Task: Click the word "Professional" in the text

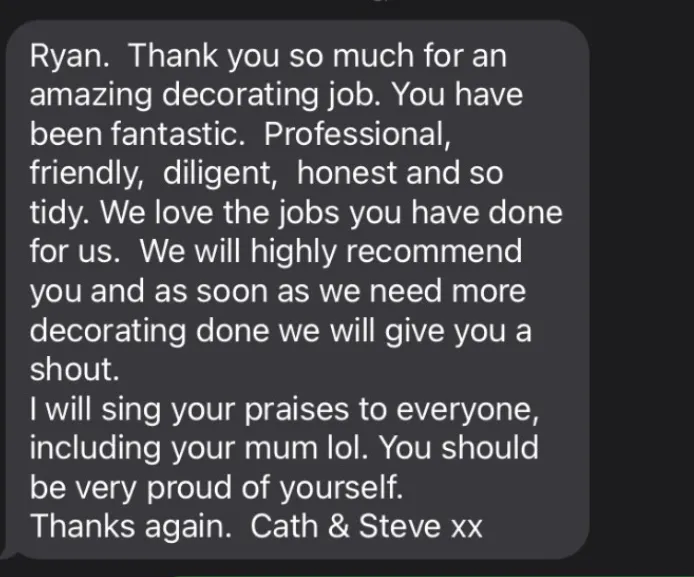Action: 354,134
